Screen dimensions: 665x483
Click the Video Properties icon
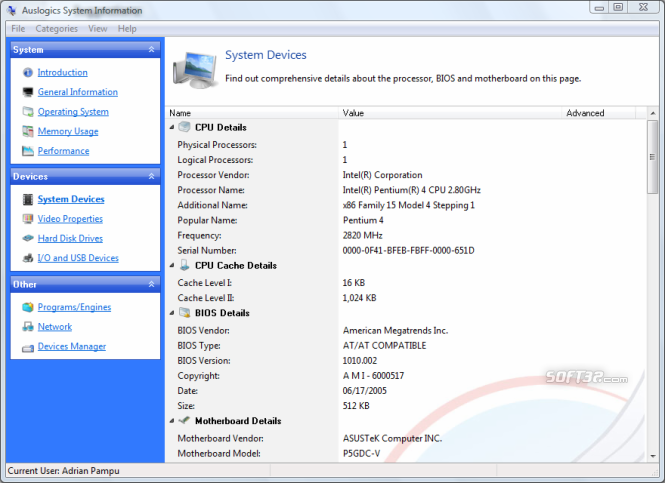28,219
